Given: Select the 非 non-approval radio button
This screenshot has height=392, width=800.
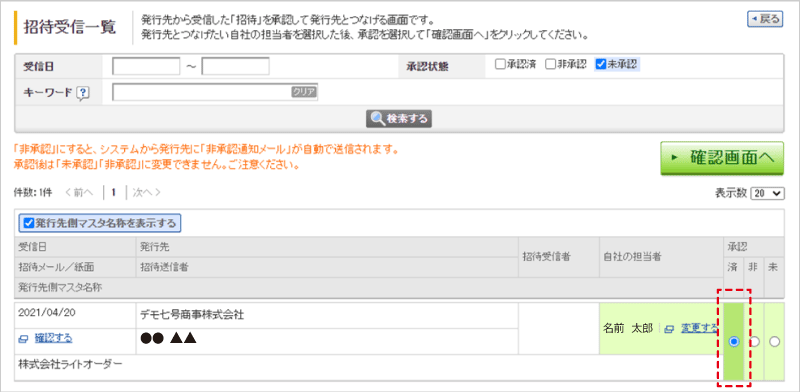Looking at the screenshot, I should pyautogui.click(x=755, y=341).
